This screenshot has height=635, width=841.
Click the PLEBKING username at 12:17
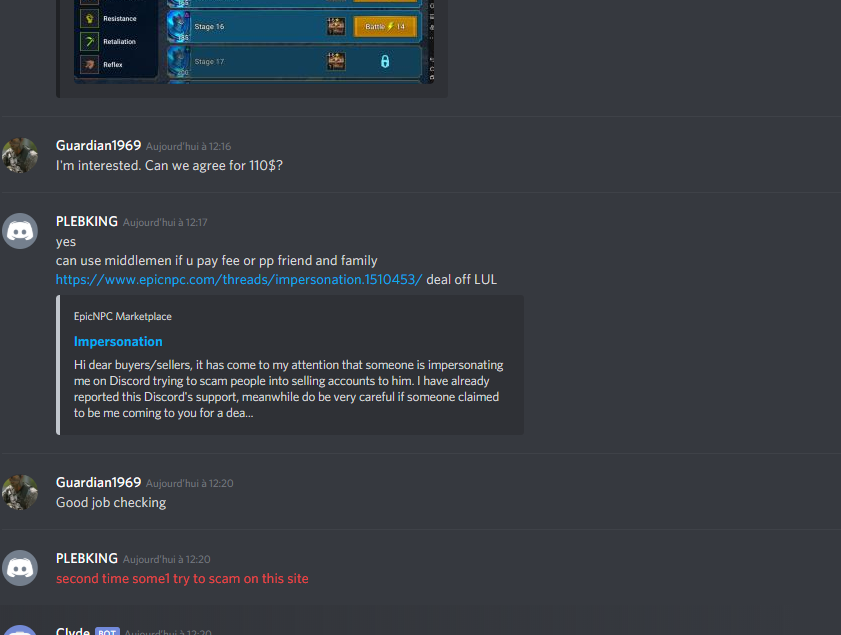tap(87, 221)
